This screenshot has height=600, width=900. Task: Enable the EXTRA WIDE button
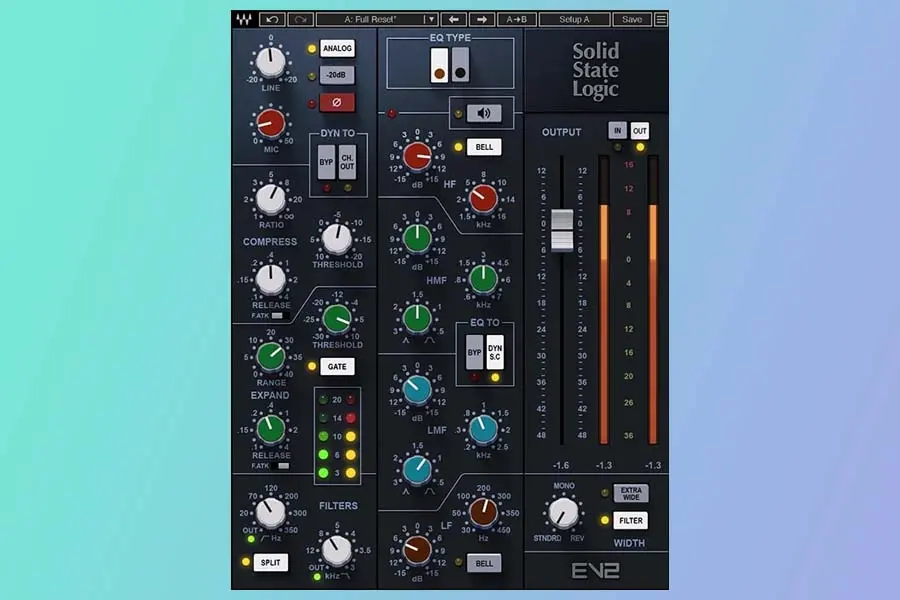coord(631,493)
